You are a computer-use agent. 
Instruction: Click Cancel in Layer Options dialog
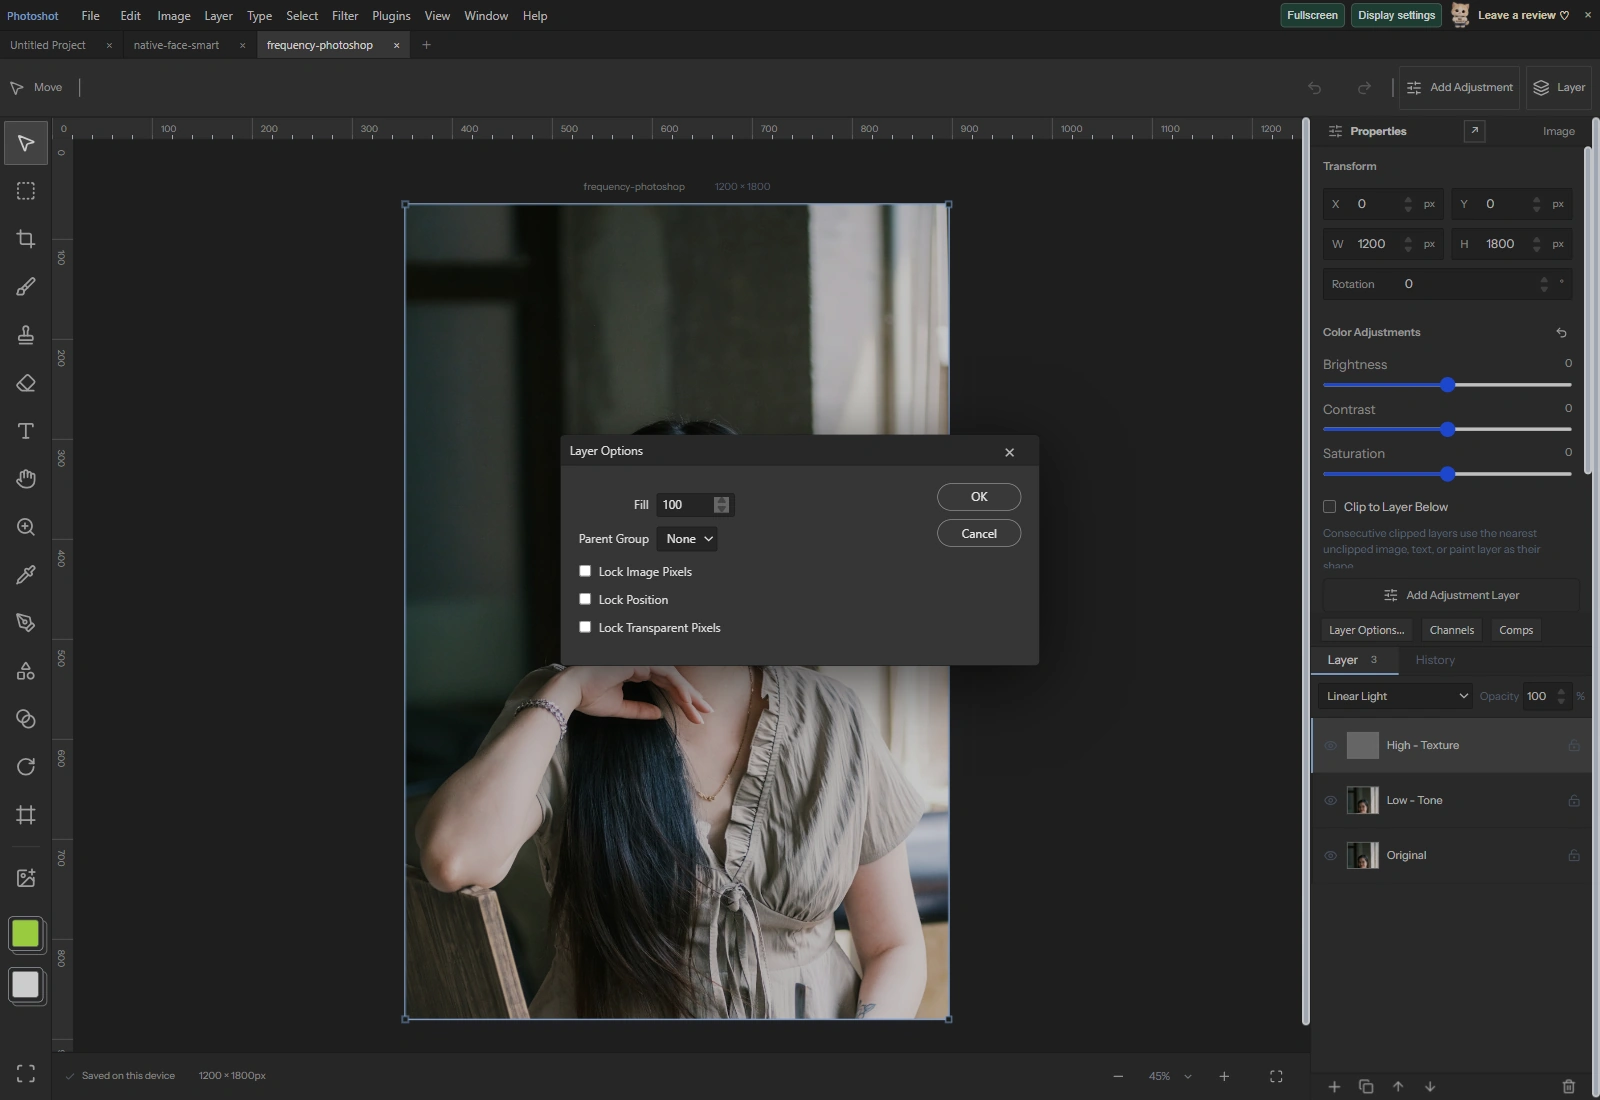point(979,533)
